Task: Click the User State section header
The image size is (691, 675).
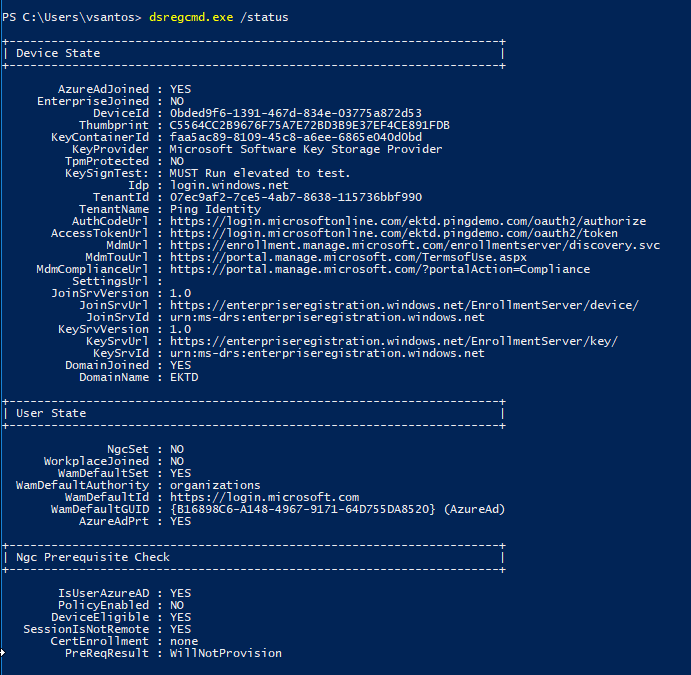Action: 52,413
